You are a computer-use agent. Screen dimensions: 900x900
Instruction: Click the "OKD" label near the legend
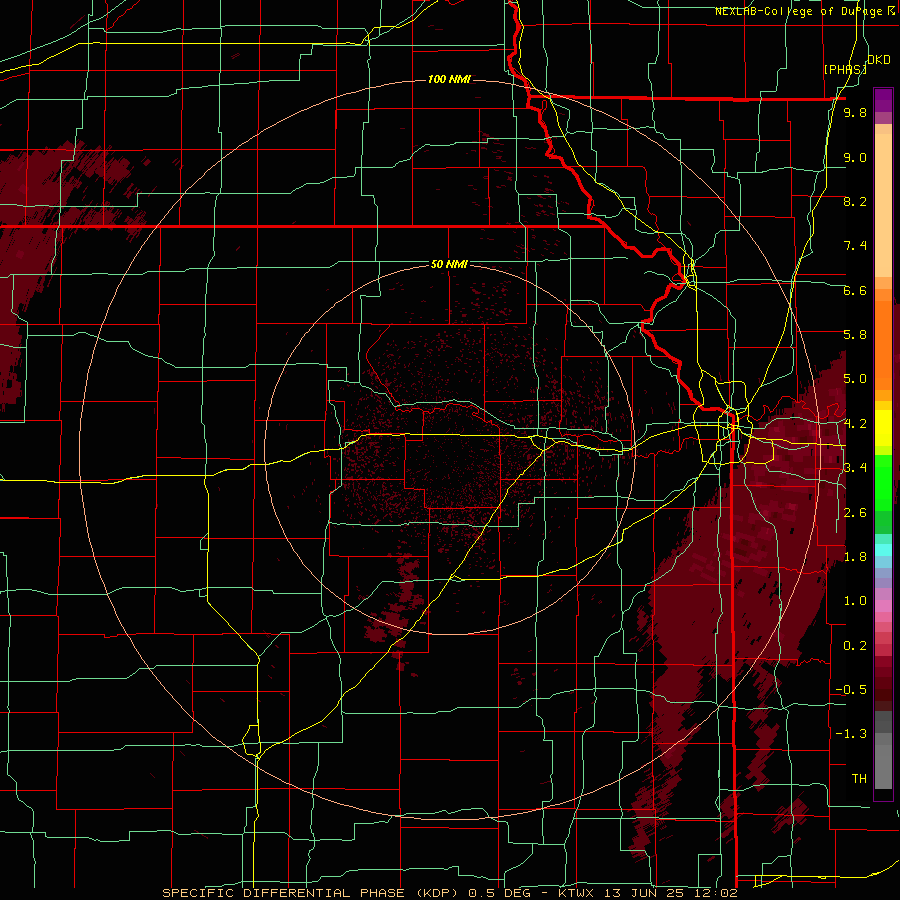879,60
